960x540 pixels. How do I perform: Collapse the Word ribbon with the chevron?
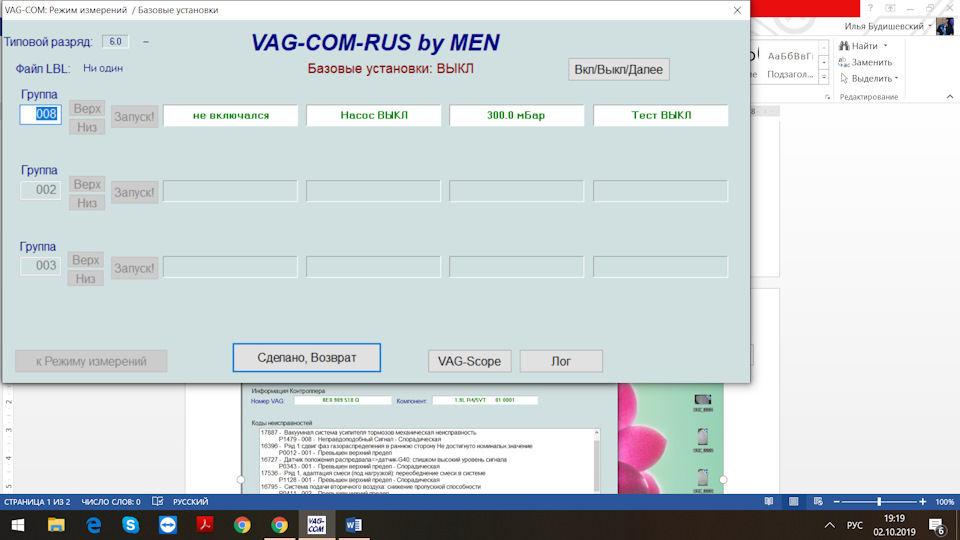pyautogui.click(x=950, y=97)
